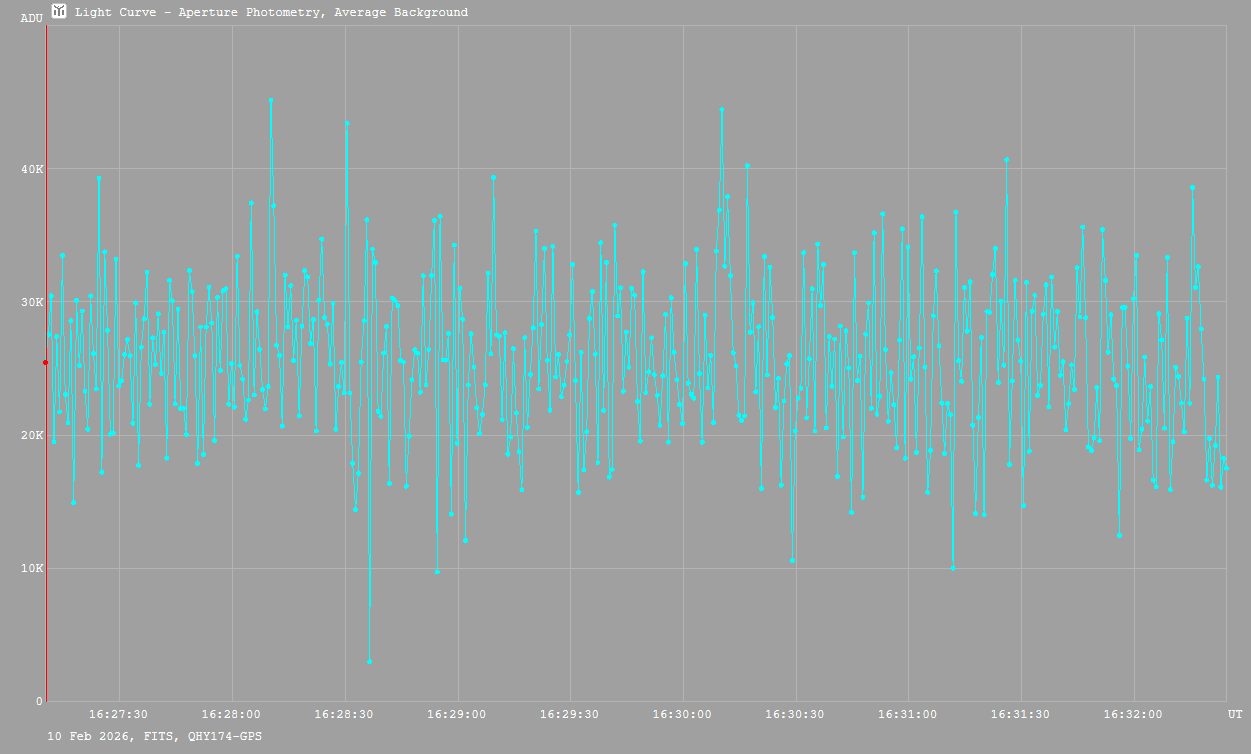Click the 16:27:30 time axis label

(x=119, y=714)
